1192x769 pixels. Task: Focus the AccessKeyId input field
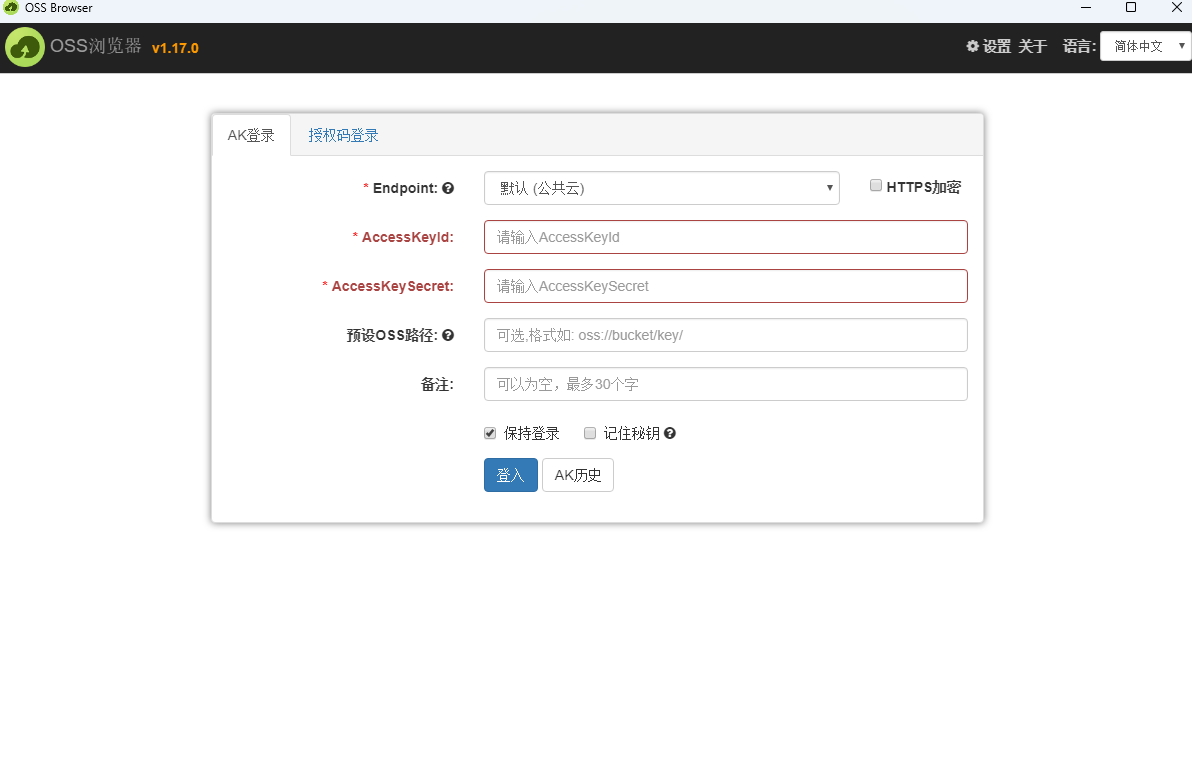(725, 237)
